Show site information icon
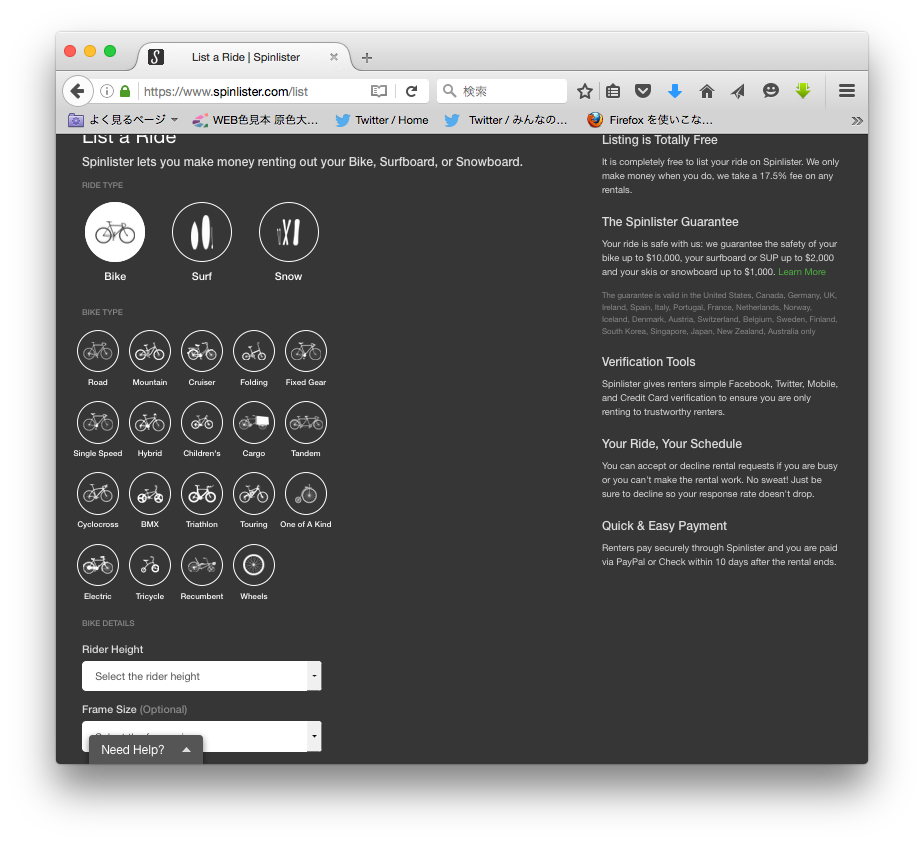 (x=107, y=91)
